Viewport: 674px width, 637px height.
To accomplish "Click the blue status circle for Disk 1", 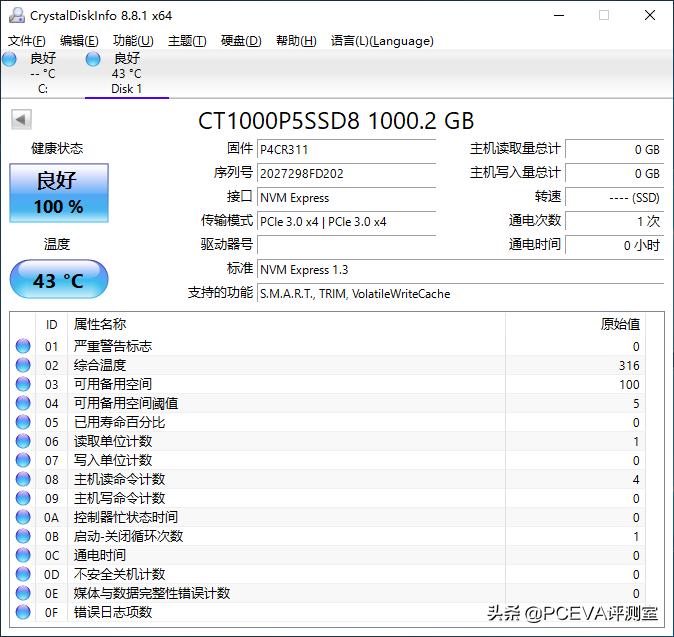I will click(x=93, y=59).
